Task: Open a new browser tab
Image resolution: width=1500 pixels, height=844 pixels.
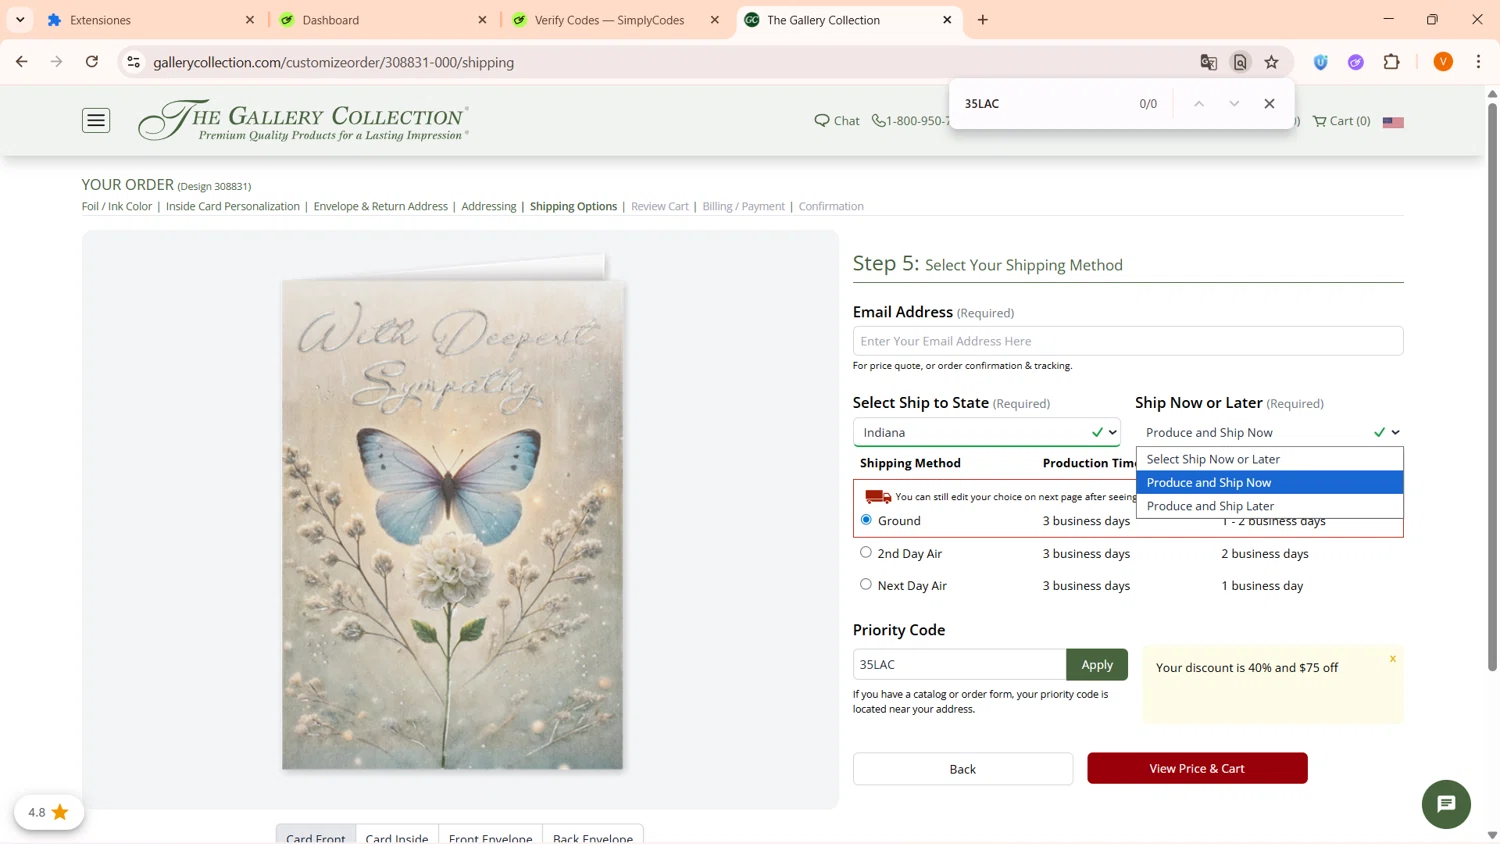Action: click(983, 20)
